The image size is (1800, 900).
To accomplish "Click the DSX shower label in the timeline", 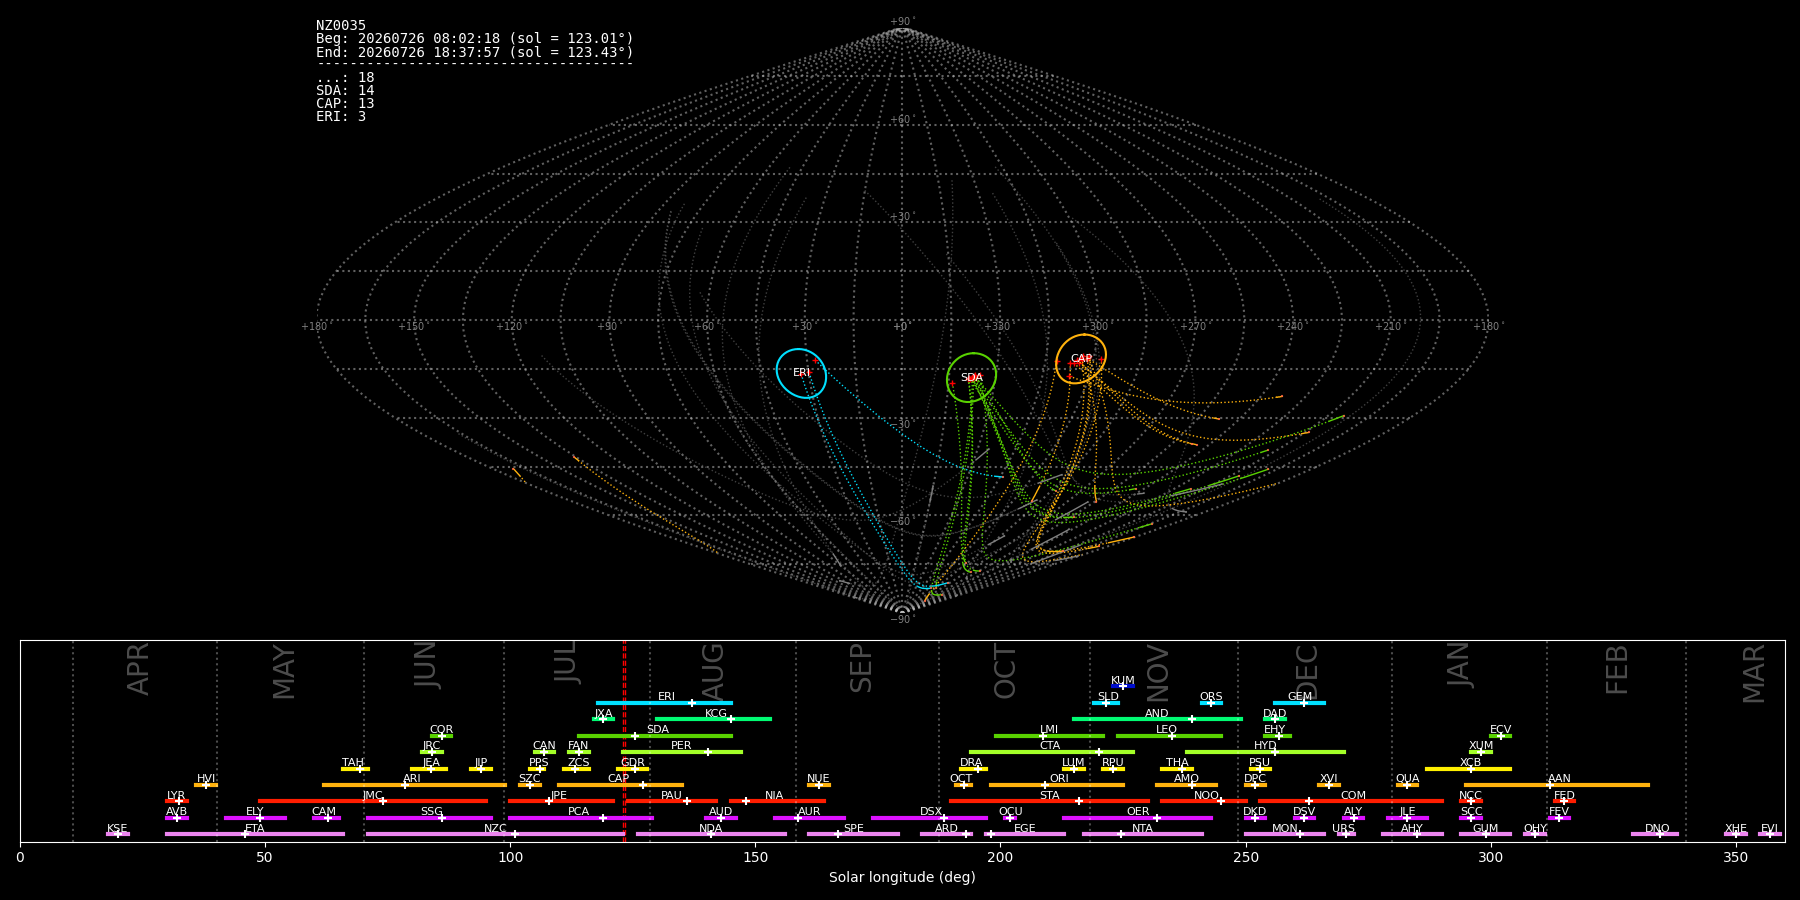I will [x=931, y=812].
